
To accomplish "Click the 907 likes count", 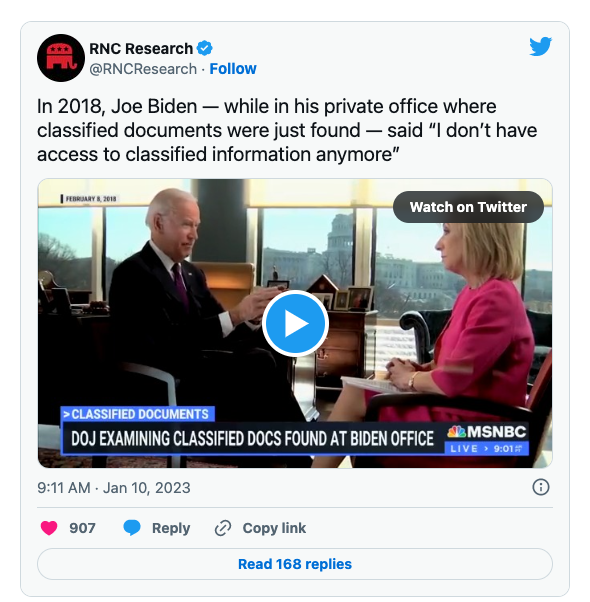I will [82, 528].
